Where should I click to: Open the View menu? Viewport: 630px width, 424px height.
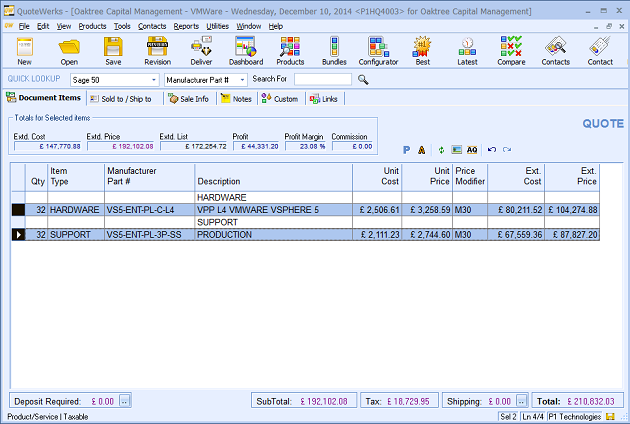pyautogui.click(x=63, y=26)
